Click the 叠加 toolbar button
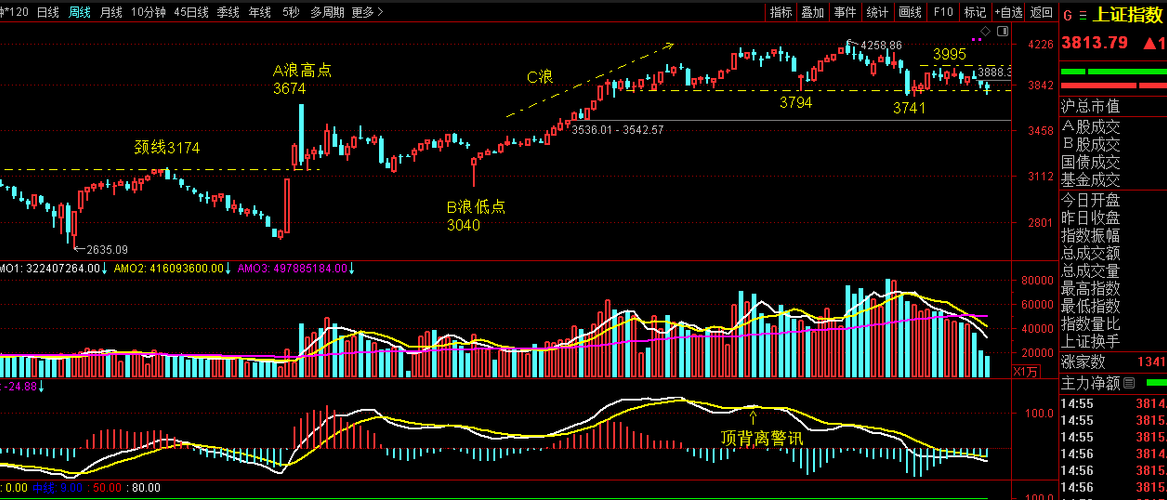The image size is (1167, 500). [x=813, y=12]
